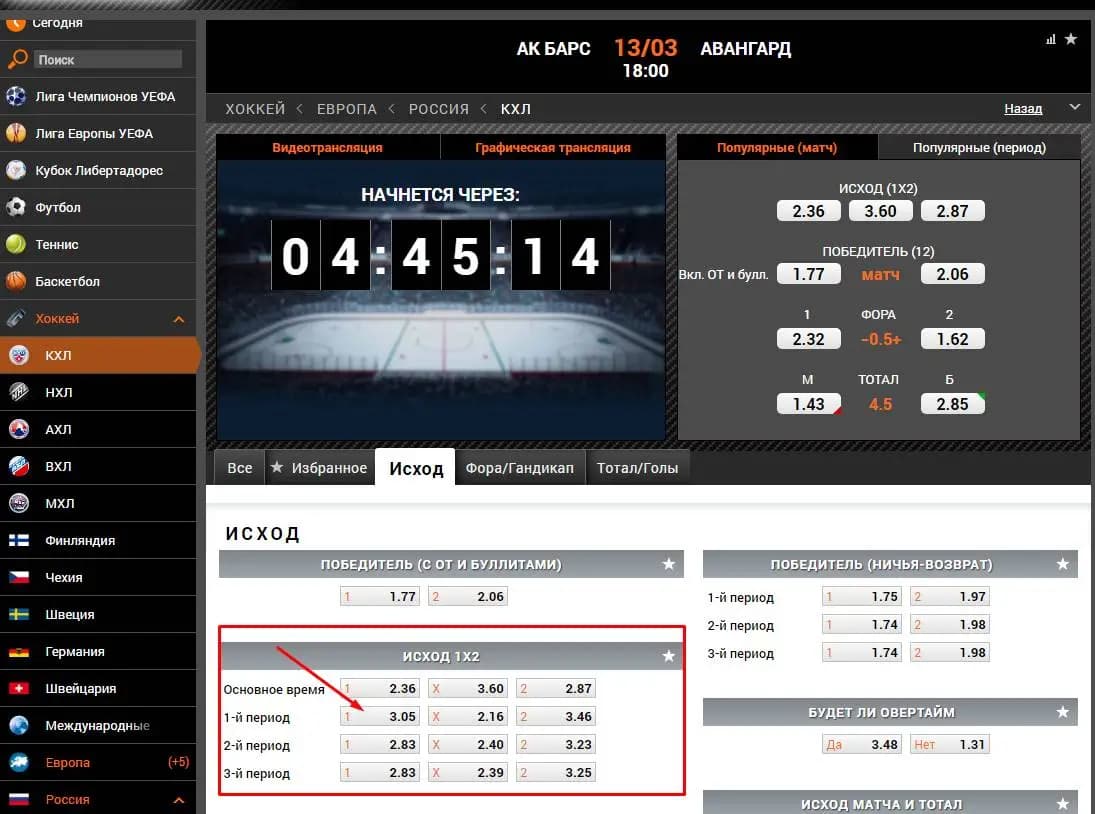Collapse the Россия sidebar section
This screenshot has height=814, width=1095.
pos(179,800)
